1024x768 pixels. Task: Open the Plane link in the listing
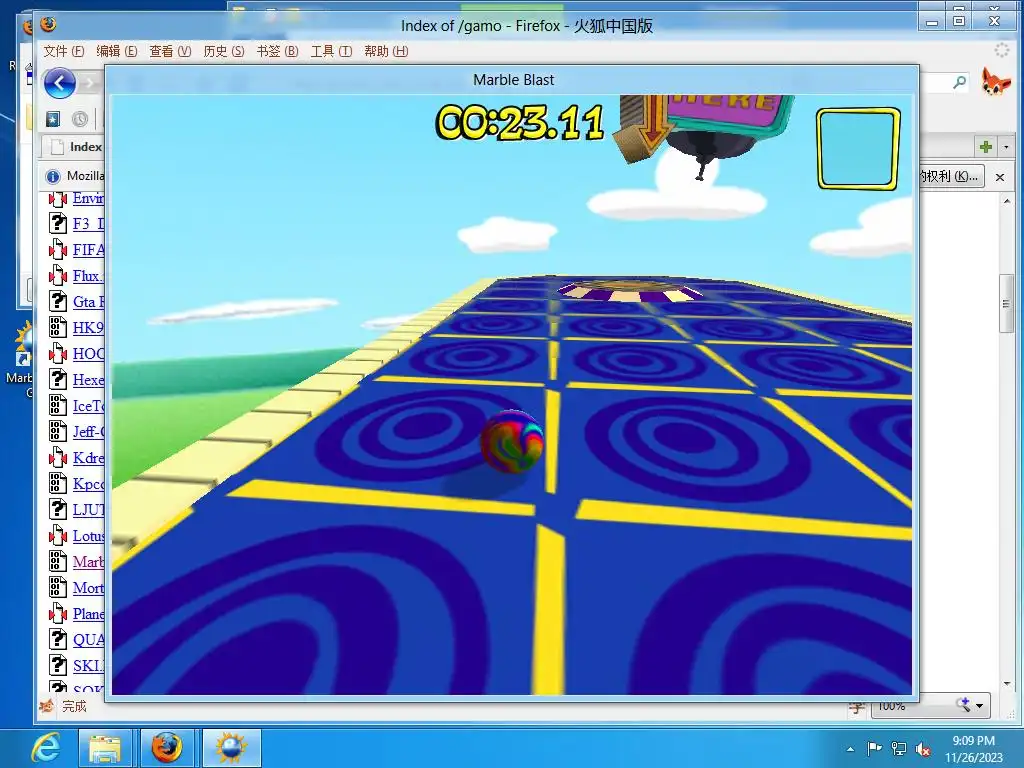(88, 614)
